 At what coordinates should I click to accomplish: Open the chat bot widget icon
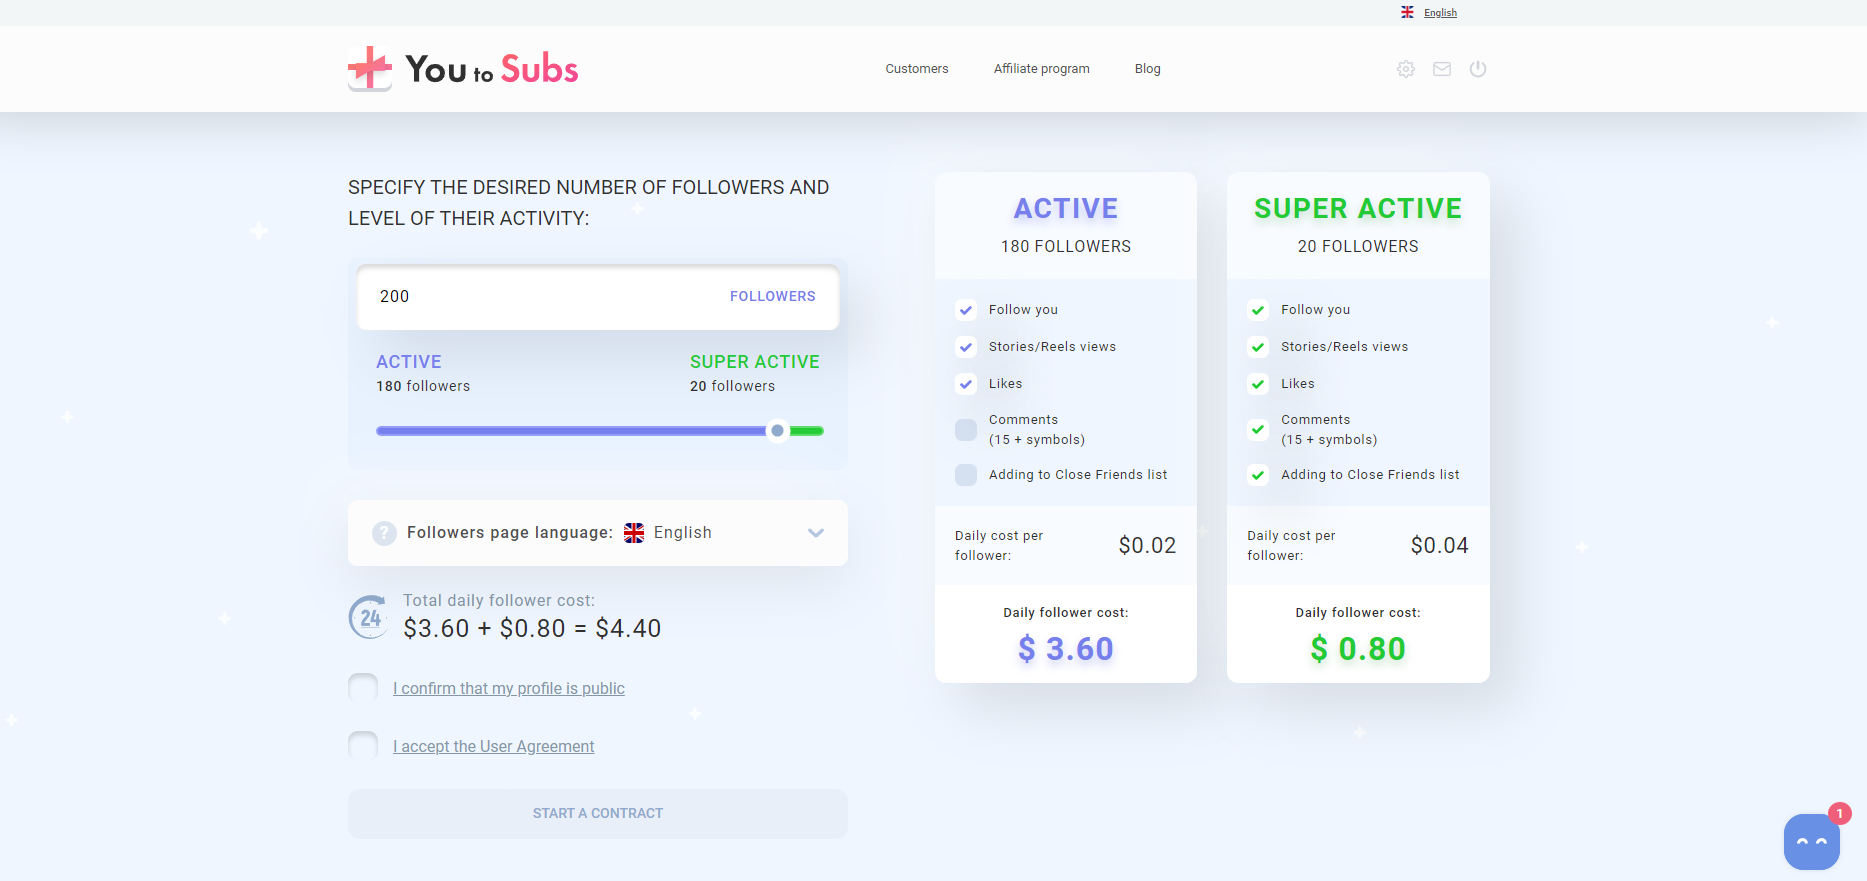(1811, 841)
